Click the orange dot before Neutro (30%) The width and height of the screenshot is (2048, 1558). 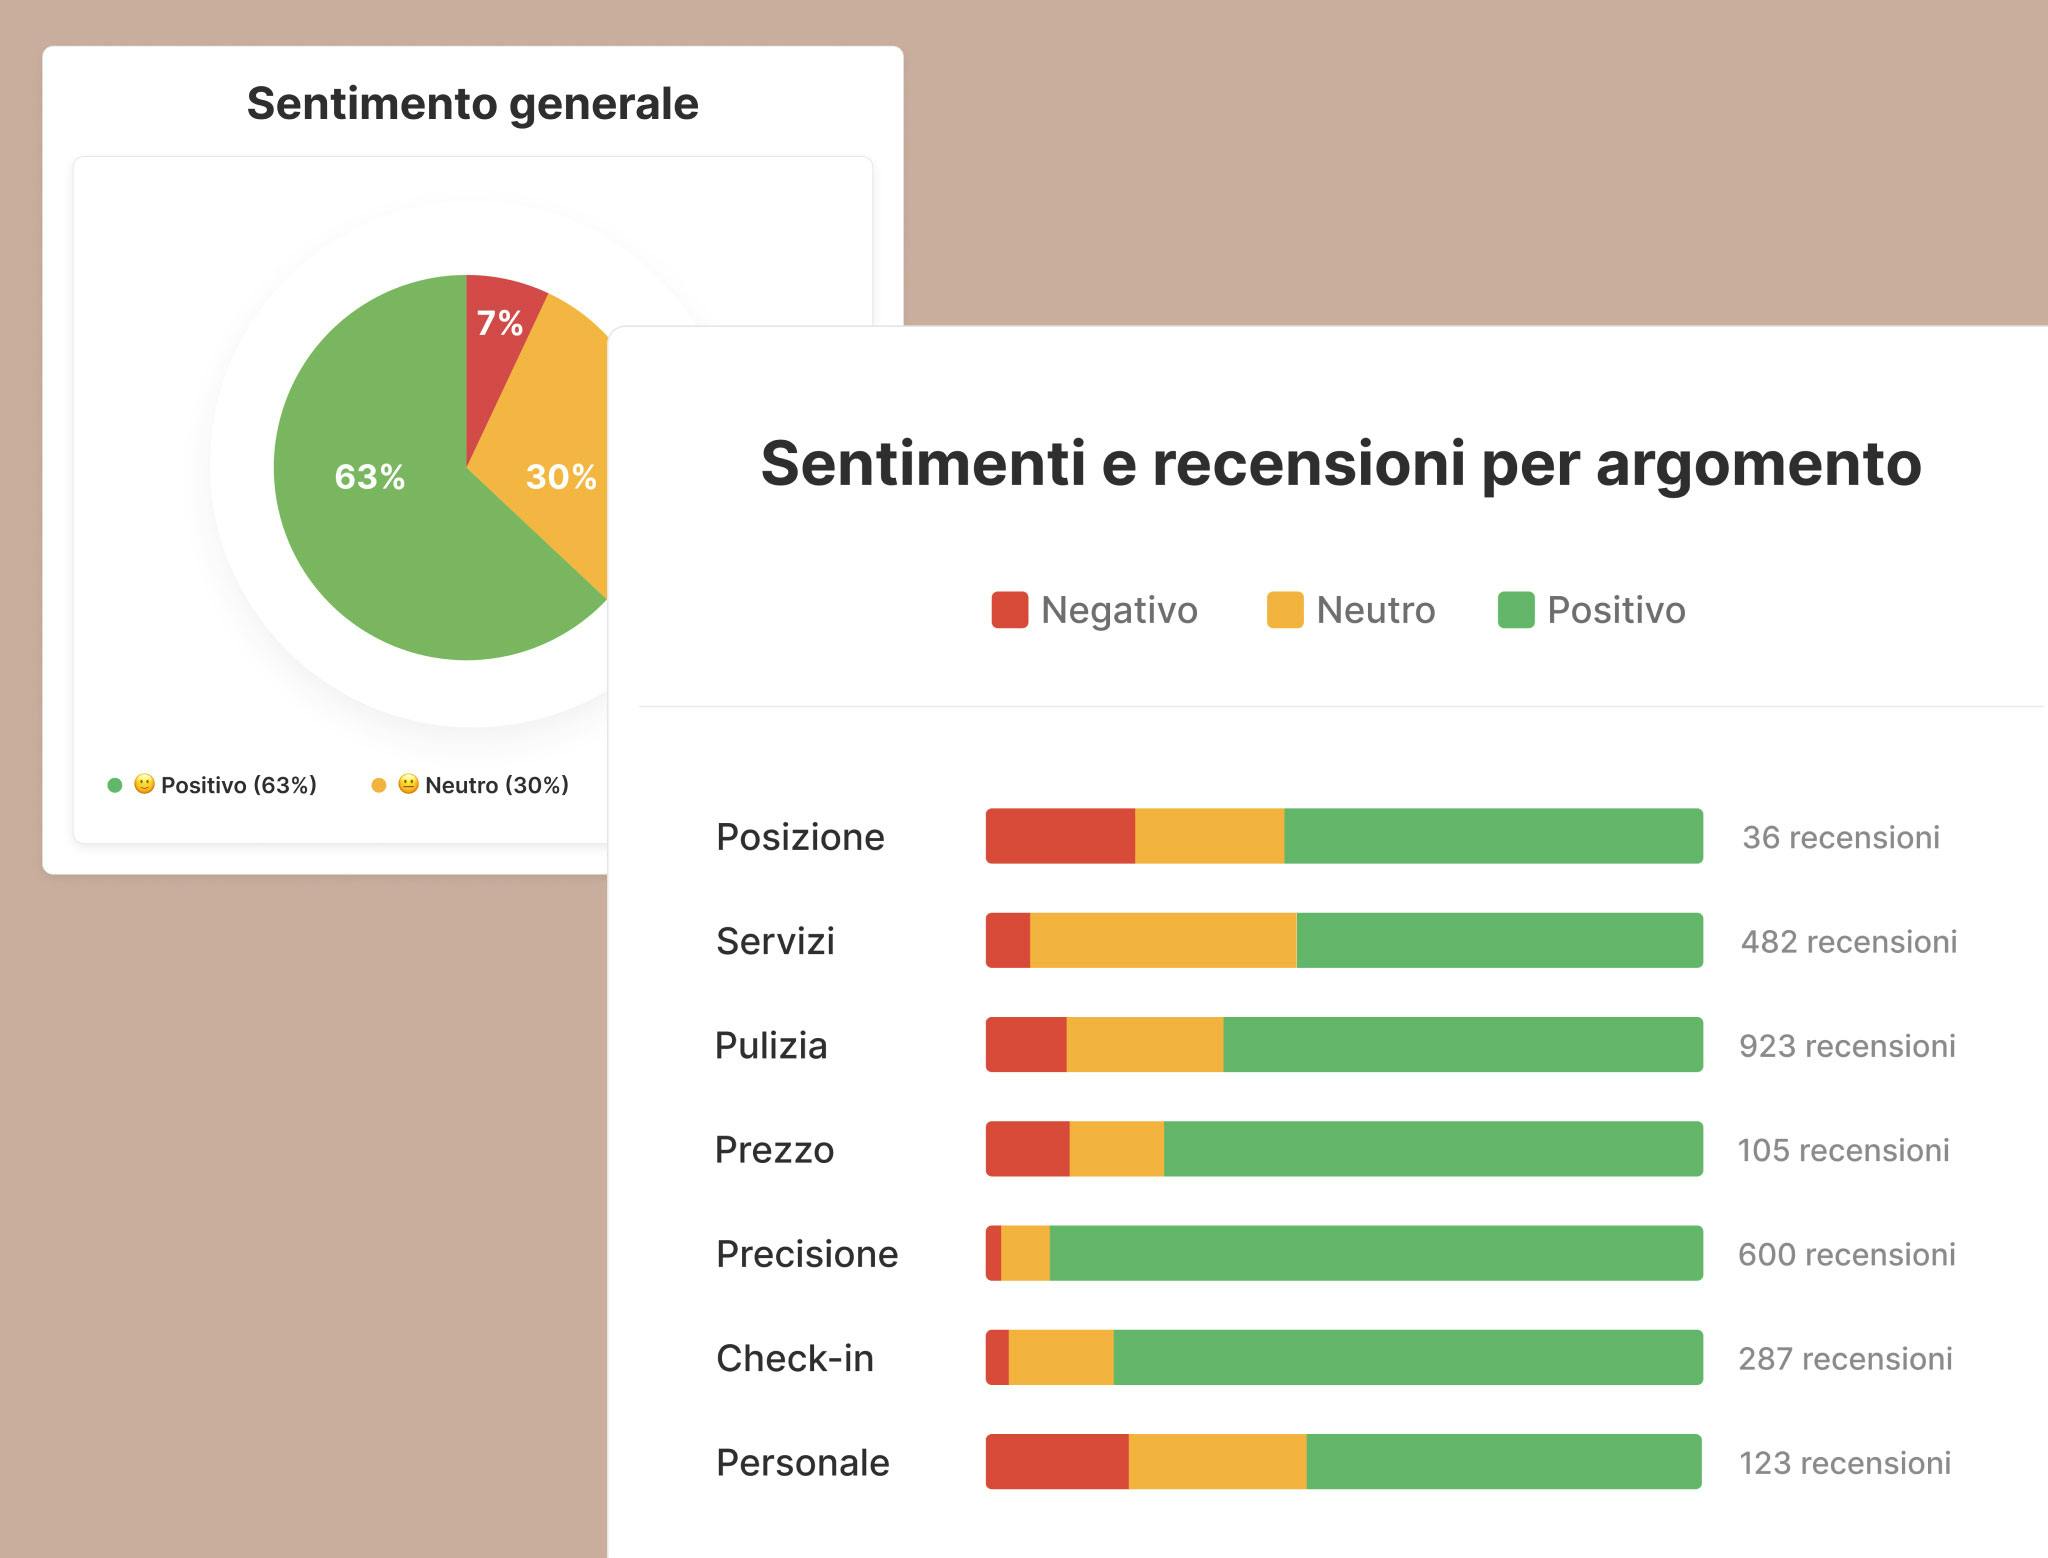pos(379,785)
